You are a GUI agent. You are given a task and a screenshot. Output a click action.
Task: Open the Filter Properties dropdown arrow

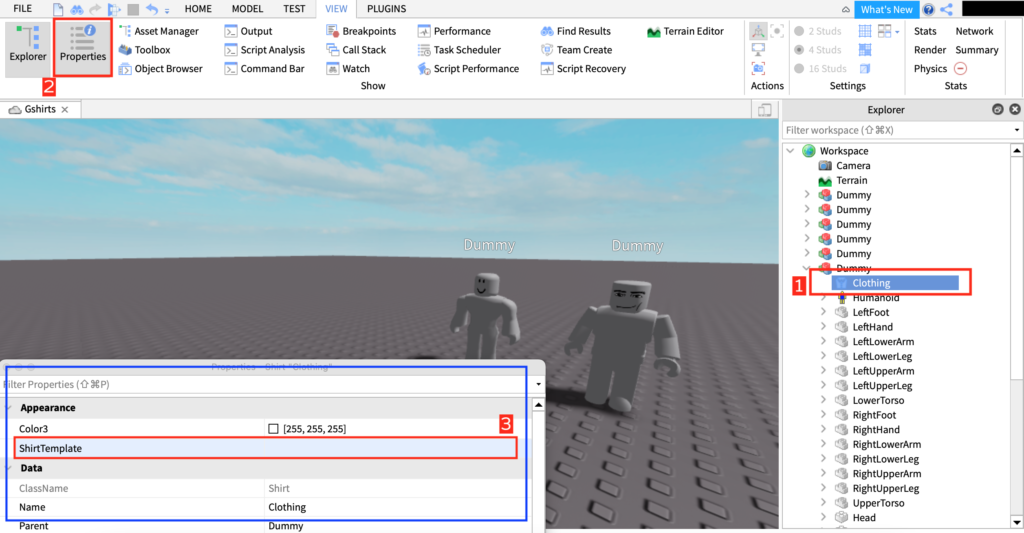pos(538,384)
